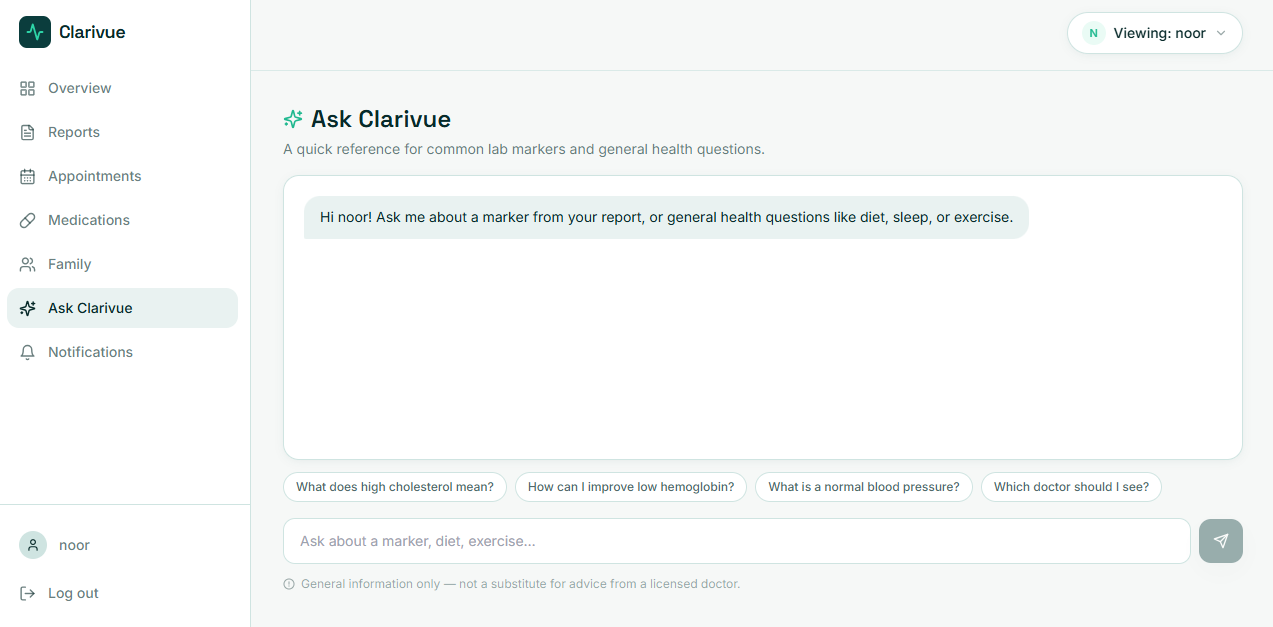Select 'What is a normal blood pressure?' chip
The width and height of the screenshot is (1273, 627).
(x=864, y=487)
